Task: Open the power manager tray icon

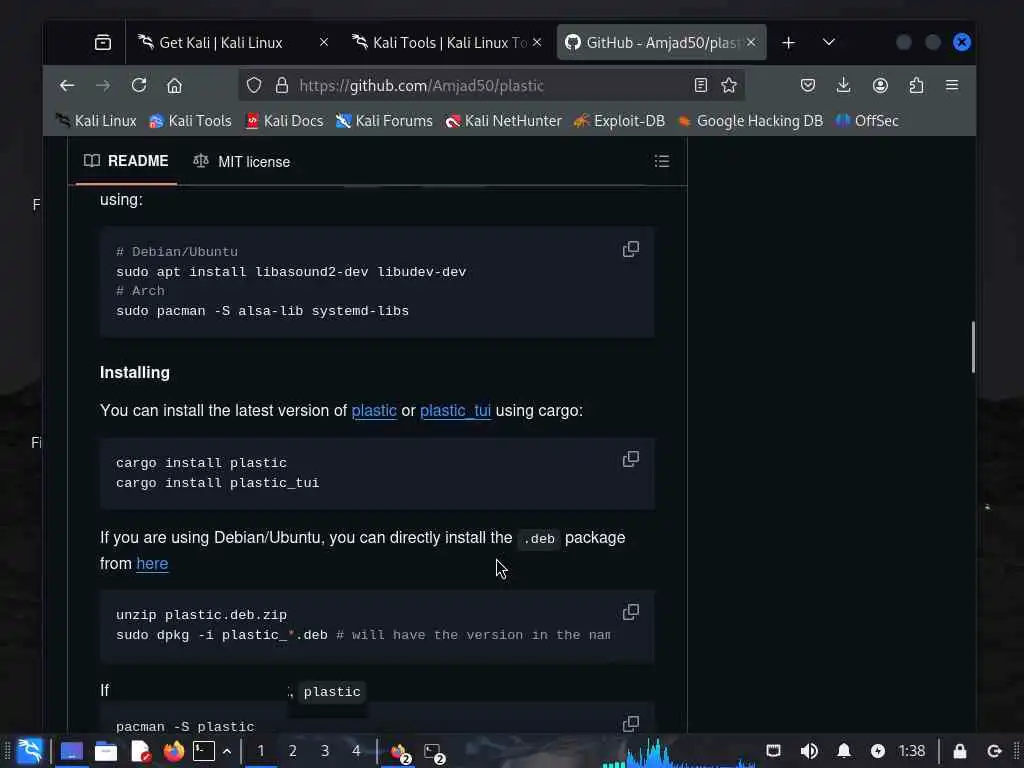Action: tap(878, 751)
